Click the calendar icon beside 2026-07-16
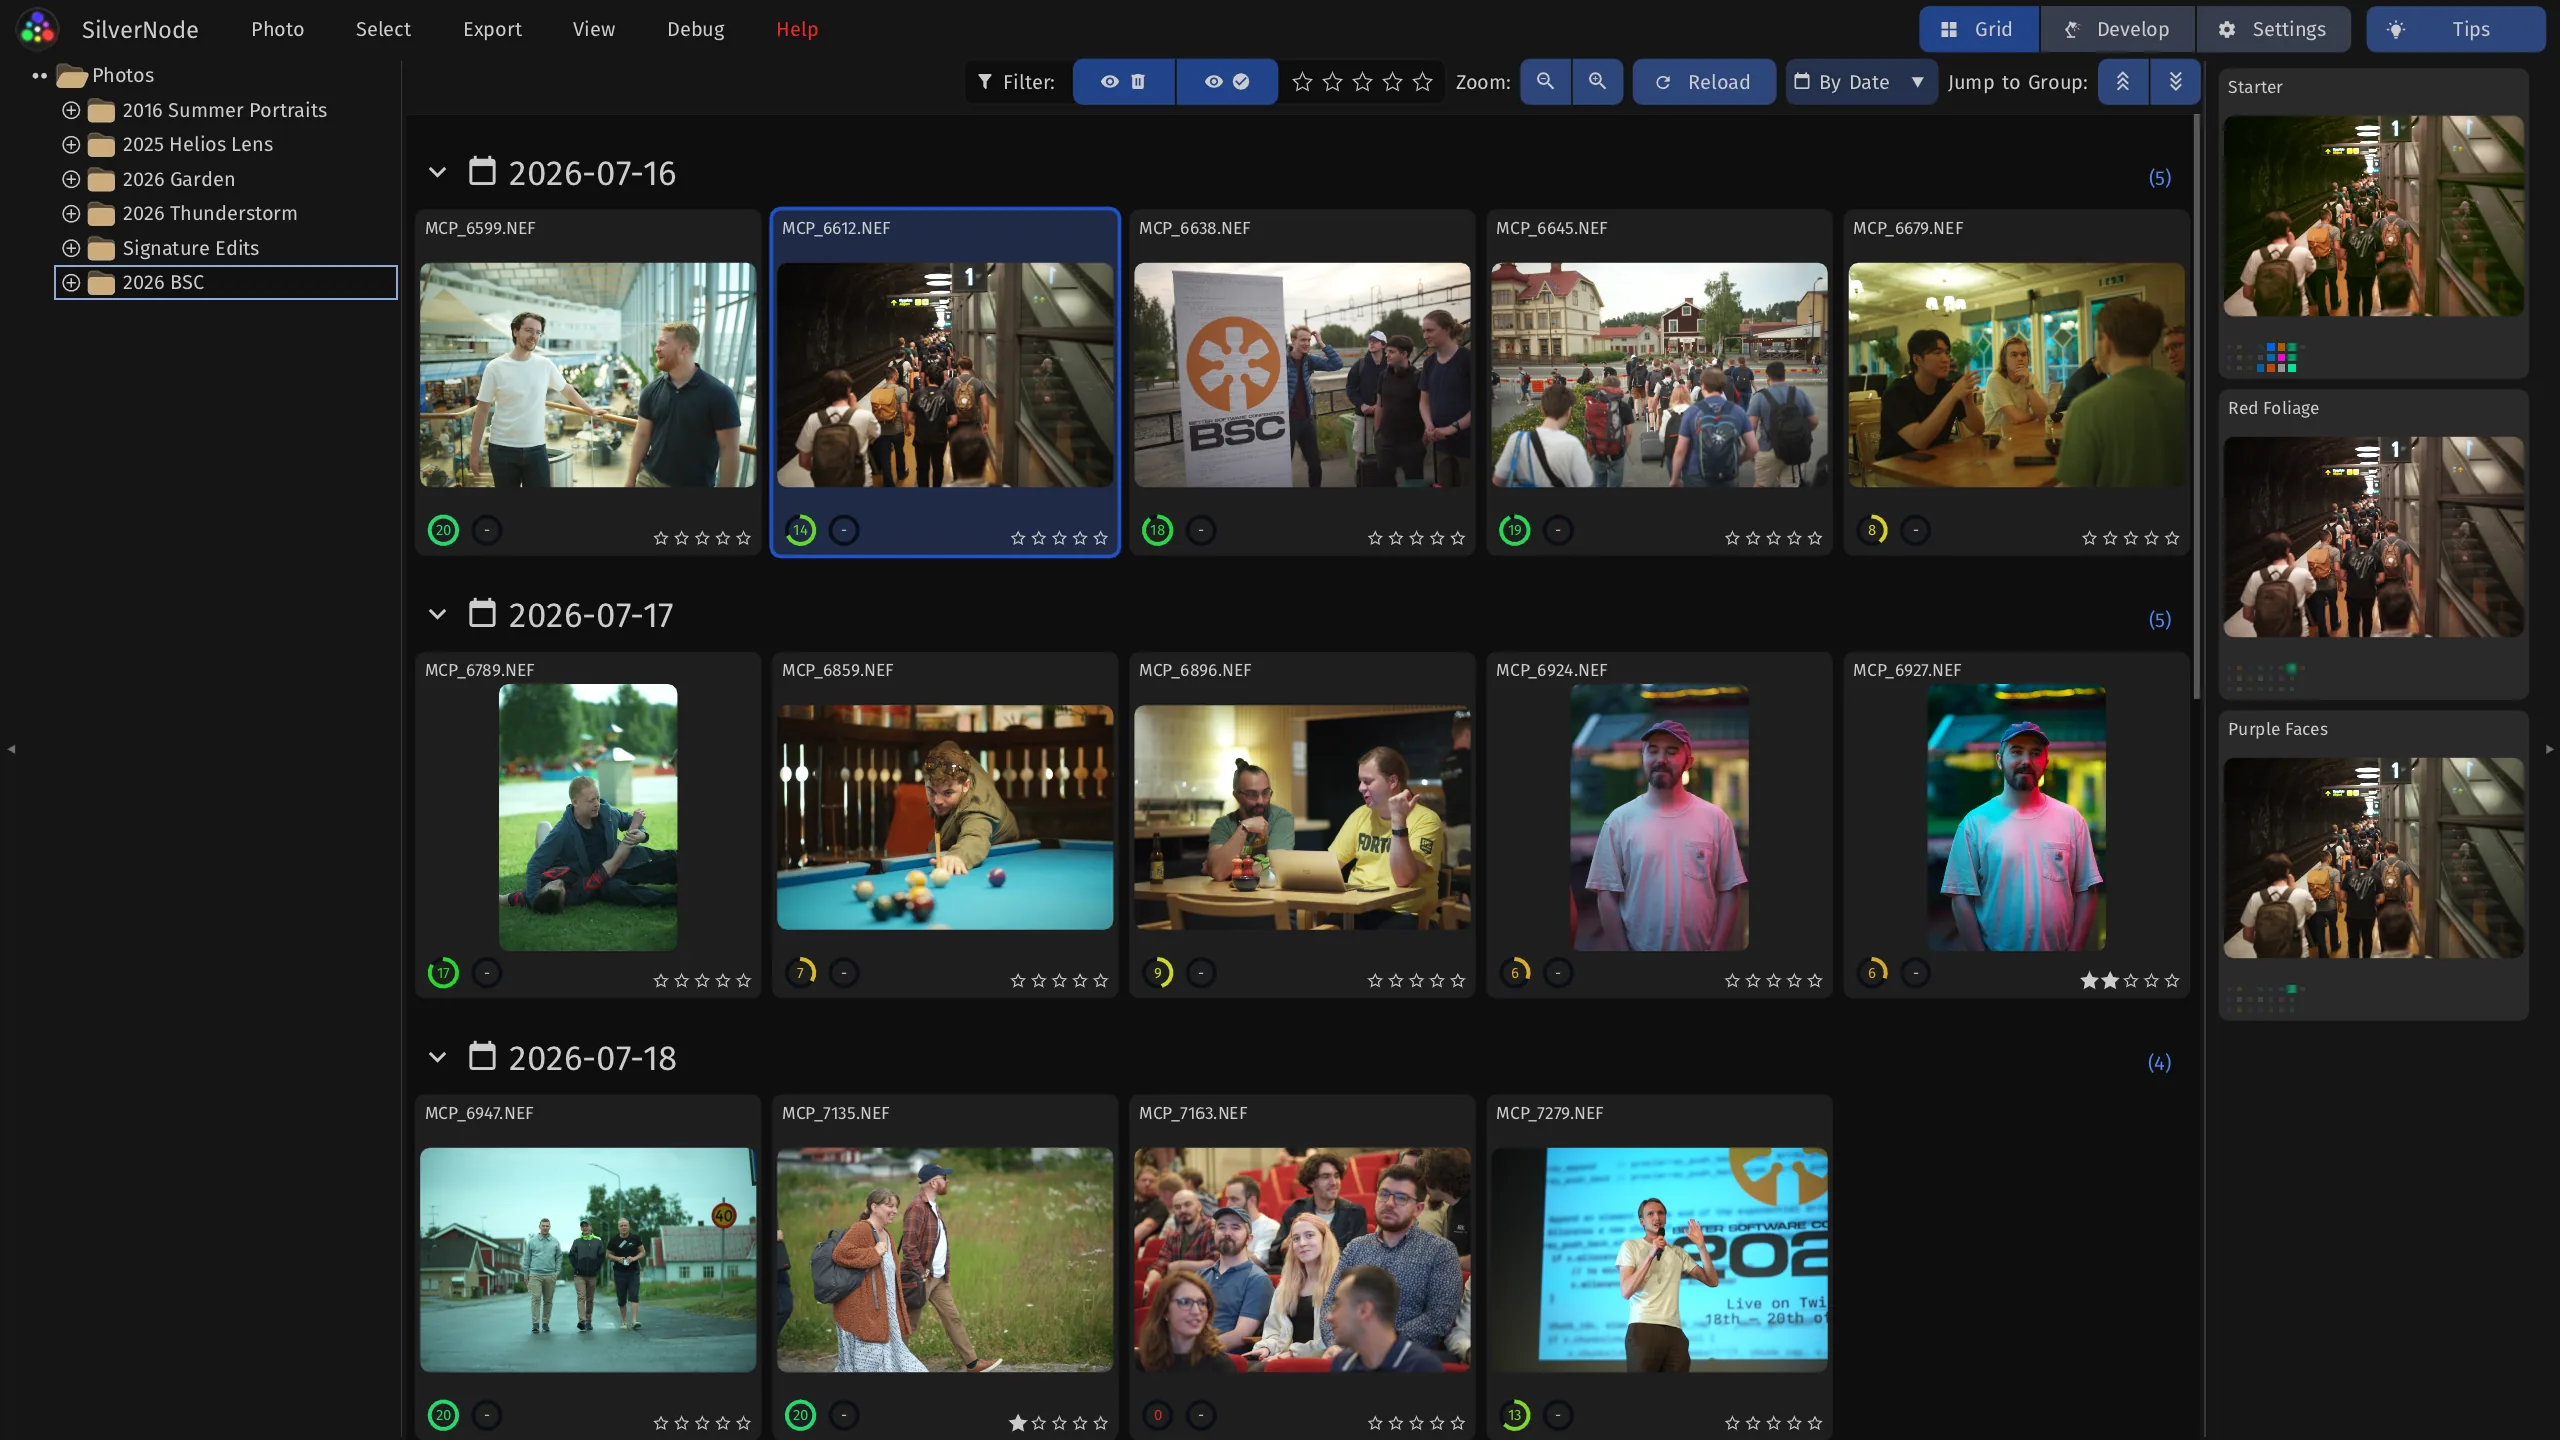The height and width of the screenshot is (1440, 2560). click(482, 171)
